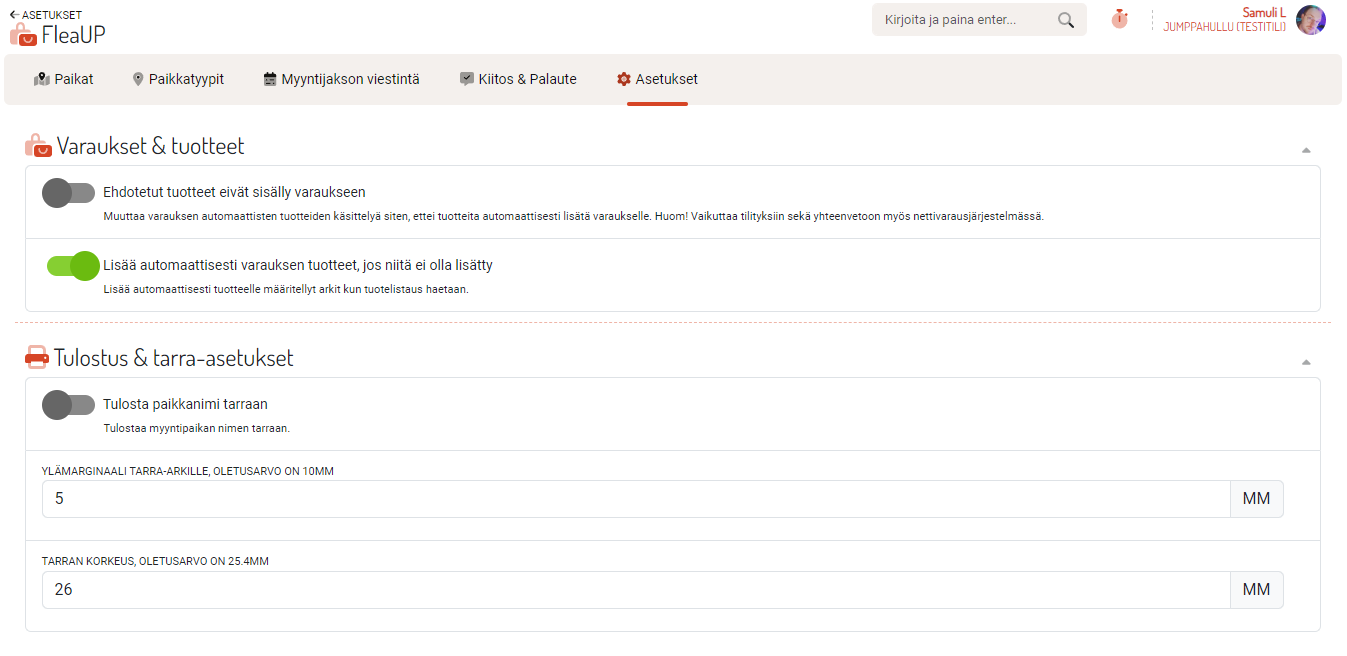The image size is (1347, 656).
Task: Toggle Tulosta paikkanimi tarraan on
Action: pos(68,405)
